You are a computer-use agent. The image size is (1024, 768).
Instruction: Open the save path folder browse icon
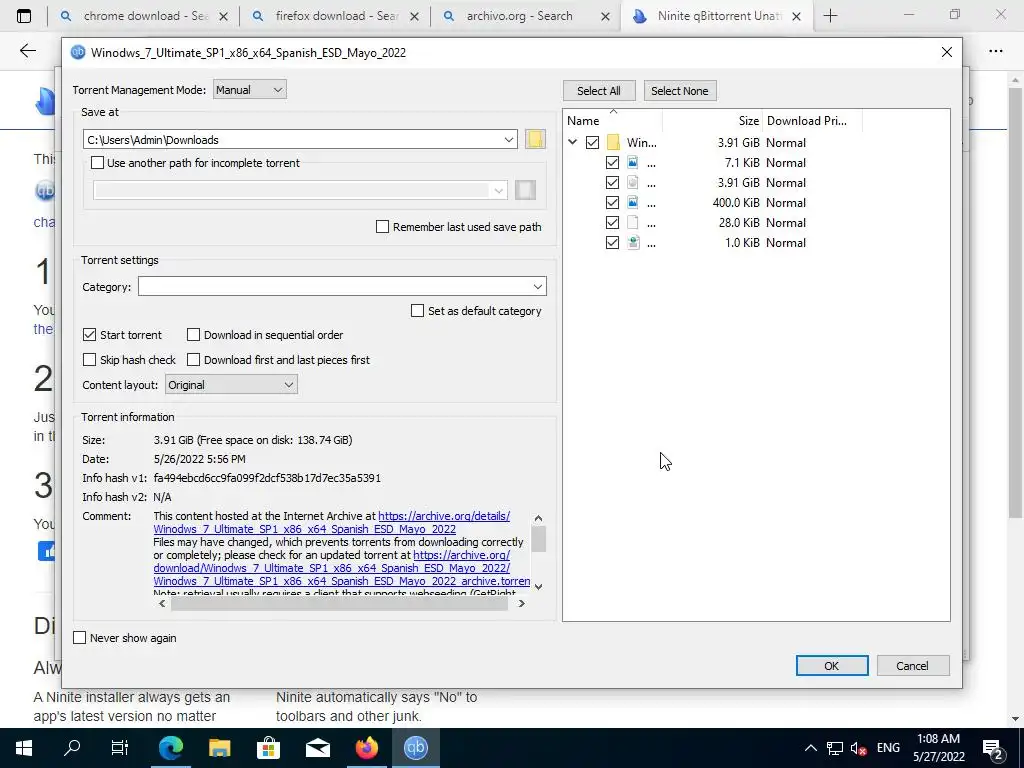pos(535,139)
